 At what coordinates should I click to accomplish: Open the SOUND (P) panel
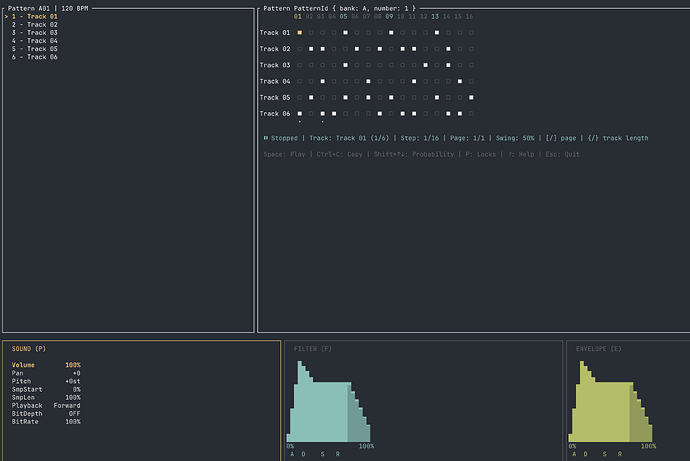click(29, 349)
